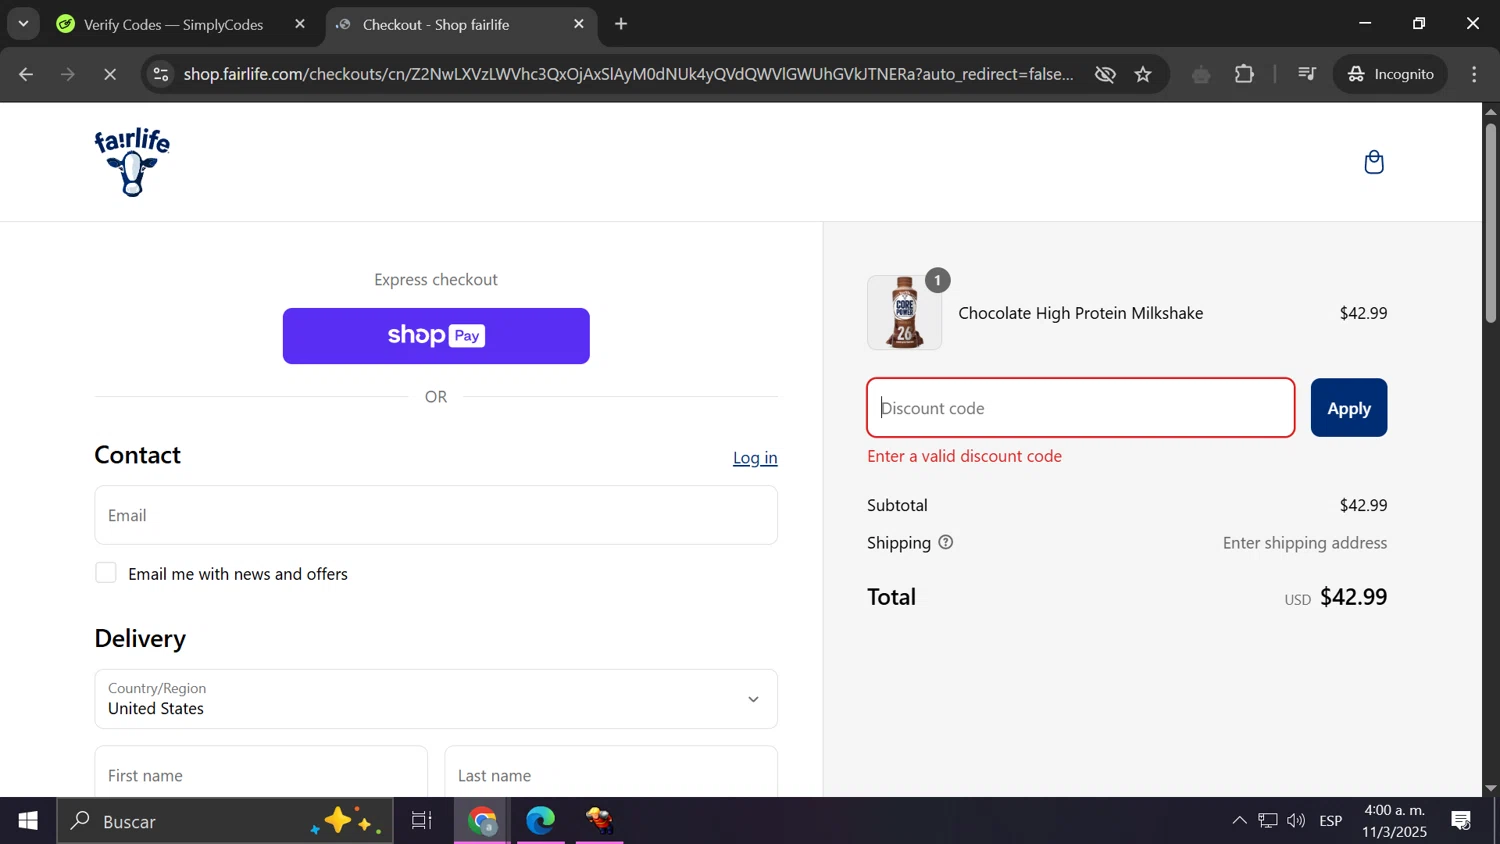Open the tab search dropdown arrow
Viewport: 1500px width, 844px height.
23,24
